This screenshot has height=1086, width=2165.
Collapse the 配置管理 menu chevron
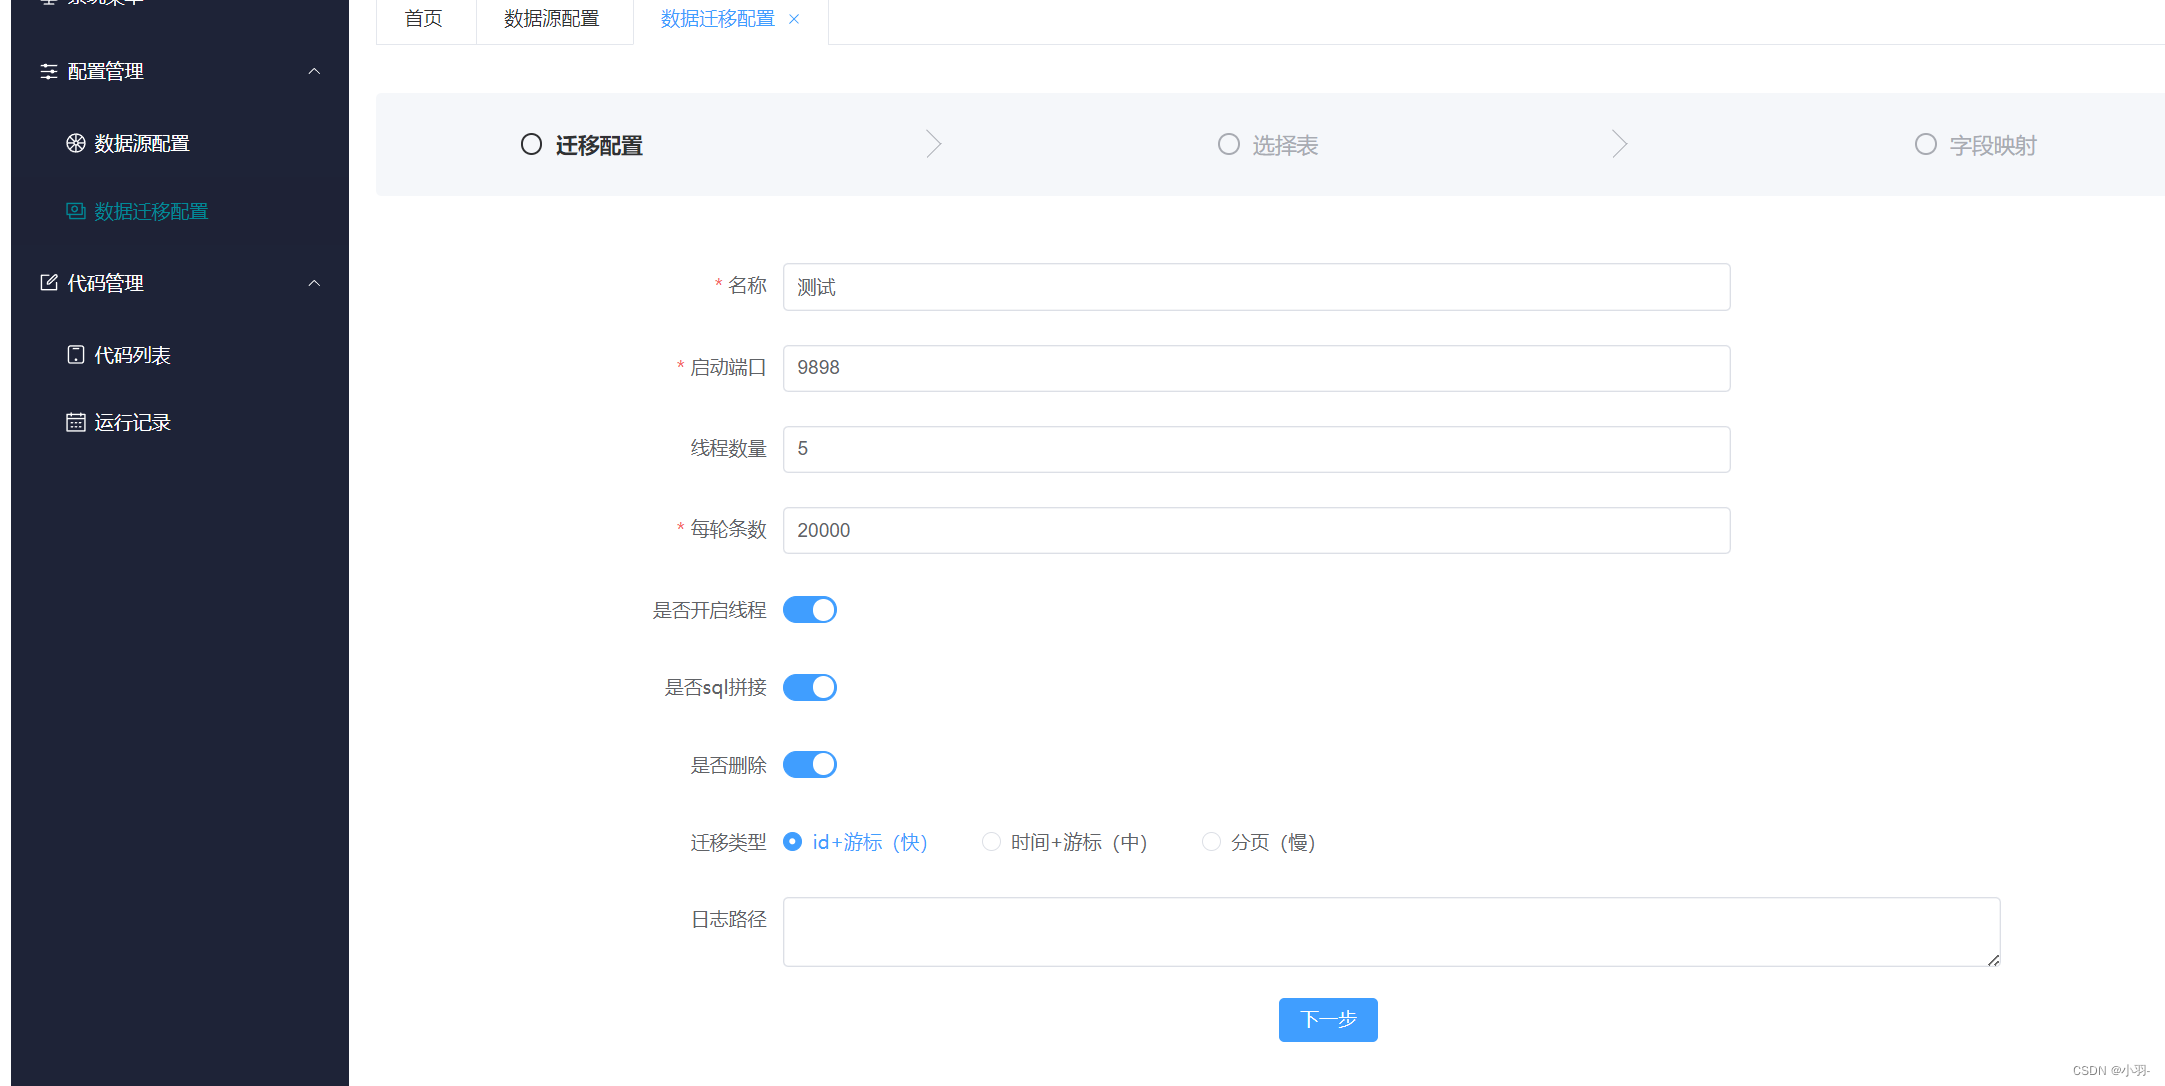(314, 71)
